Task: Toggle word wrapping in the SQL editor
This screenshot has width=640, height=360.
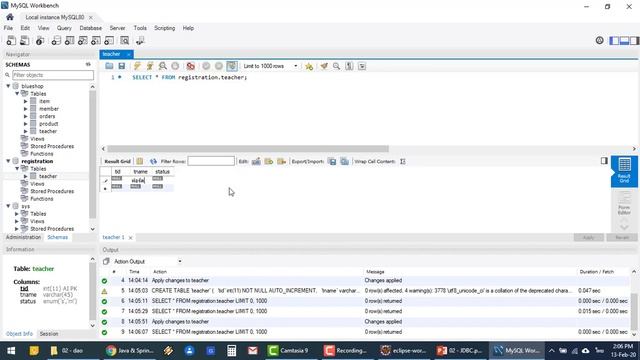Action: [362, 66]
